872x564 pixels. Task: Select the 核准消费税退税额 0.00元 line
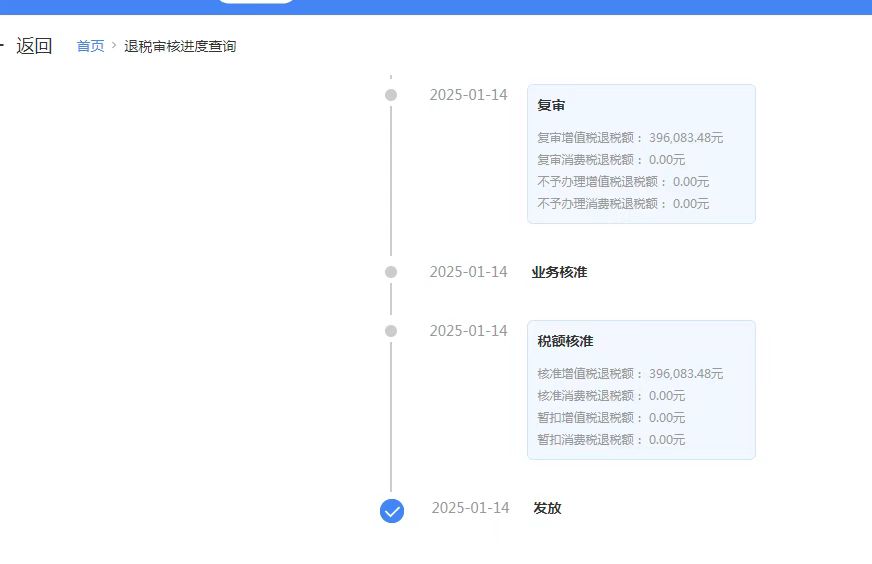click(x=611, y=395)
